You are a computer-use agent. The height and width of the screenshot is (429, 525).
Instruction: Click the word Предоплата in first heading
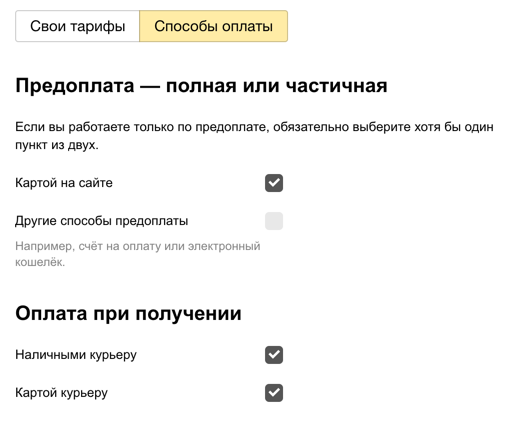[x=75, y=86]
